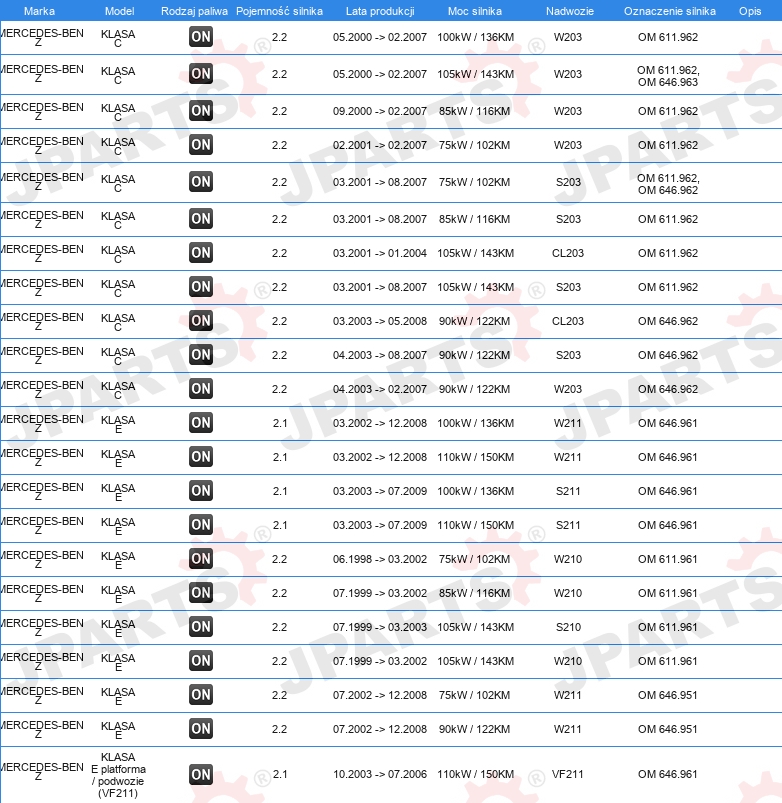Viewport: 782px width, 803px height.
Task: Select 'OM 646.962' in the CL203 row
Action: pos(668,321)
